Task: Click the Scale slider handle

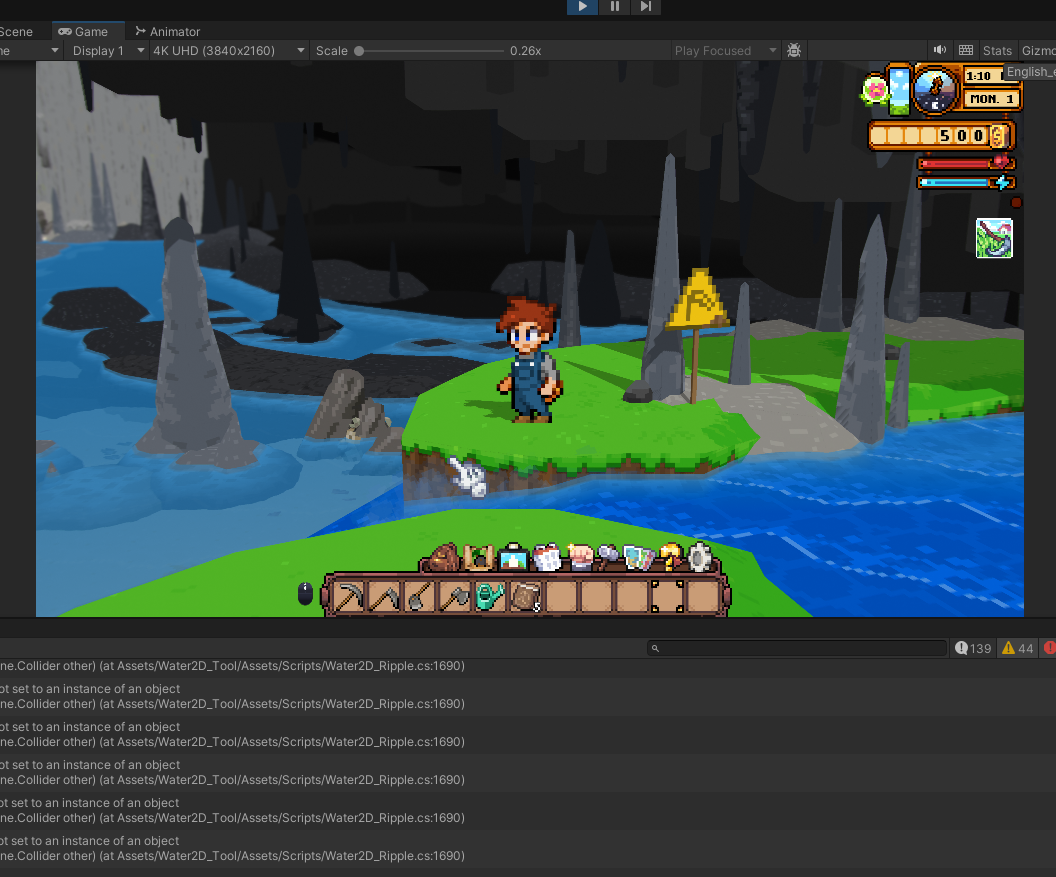Action: click(x=359, y=51)
